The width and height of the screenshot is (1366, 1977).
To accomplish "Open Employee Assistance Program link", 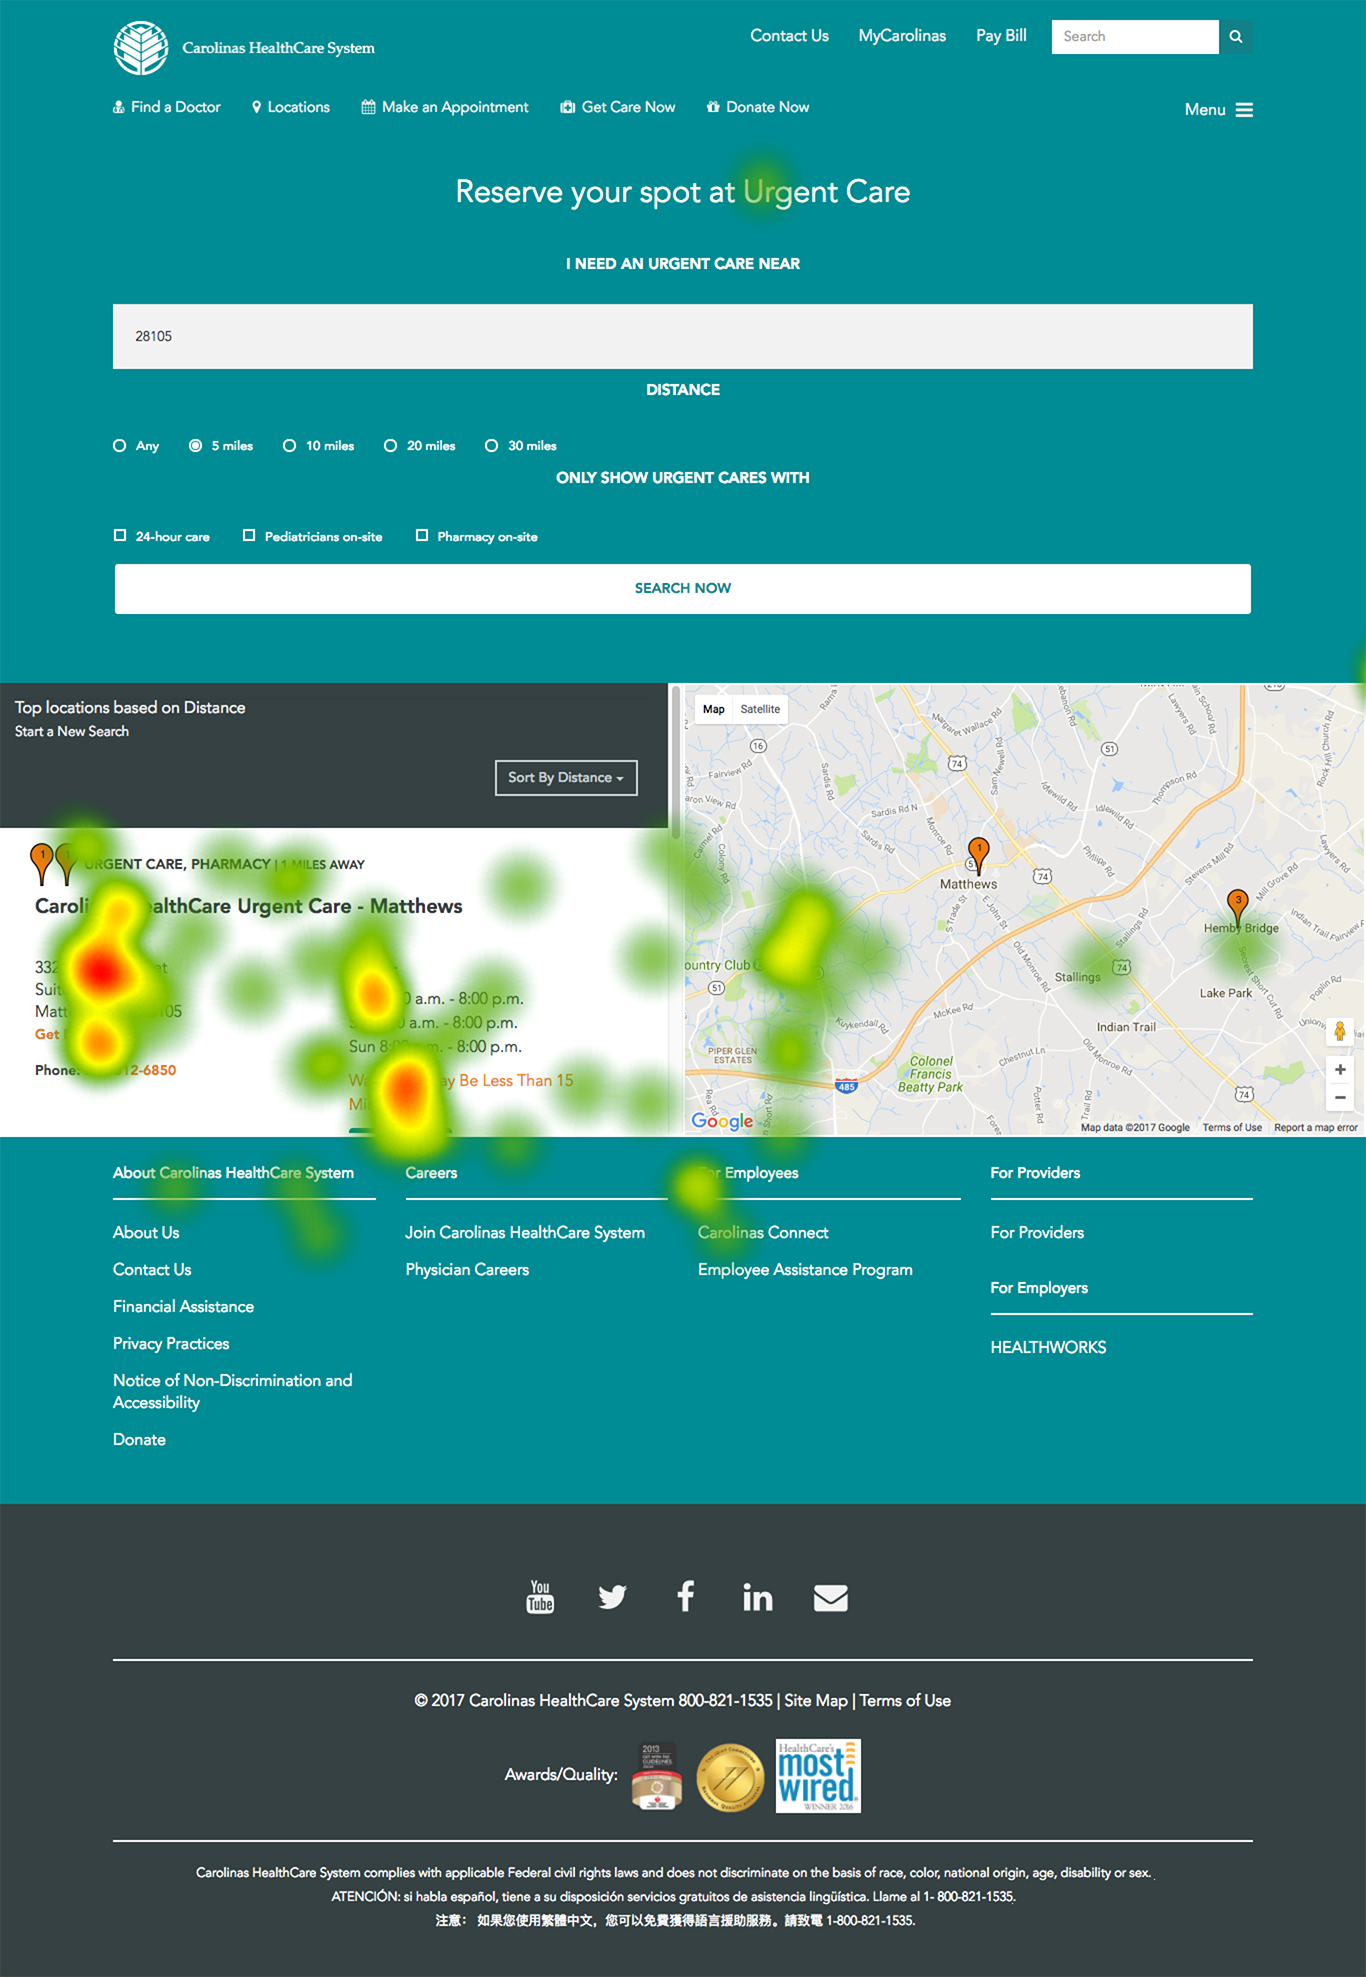I will 805,1270.
